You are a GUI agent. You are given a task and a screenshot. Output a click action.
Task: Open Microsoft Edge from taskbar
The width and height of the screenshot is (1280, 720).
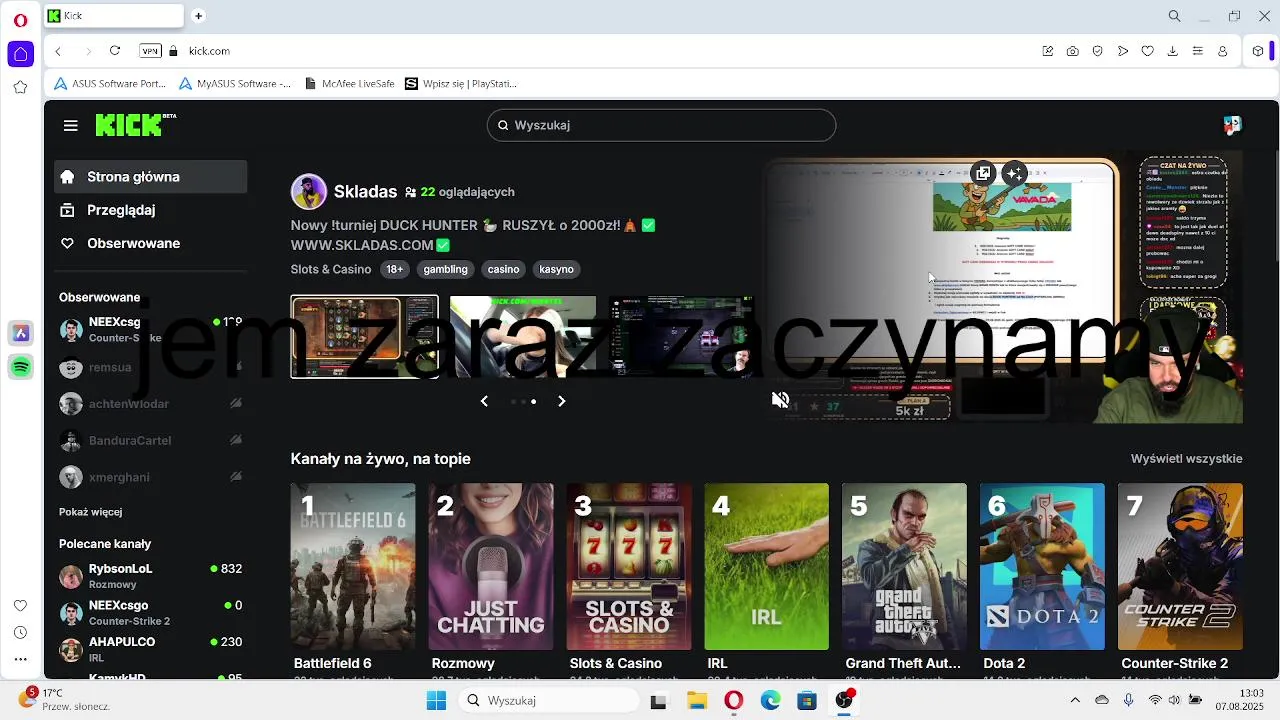(770, 701)
